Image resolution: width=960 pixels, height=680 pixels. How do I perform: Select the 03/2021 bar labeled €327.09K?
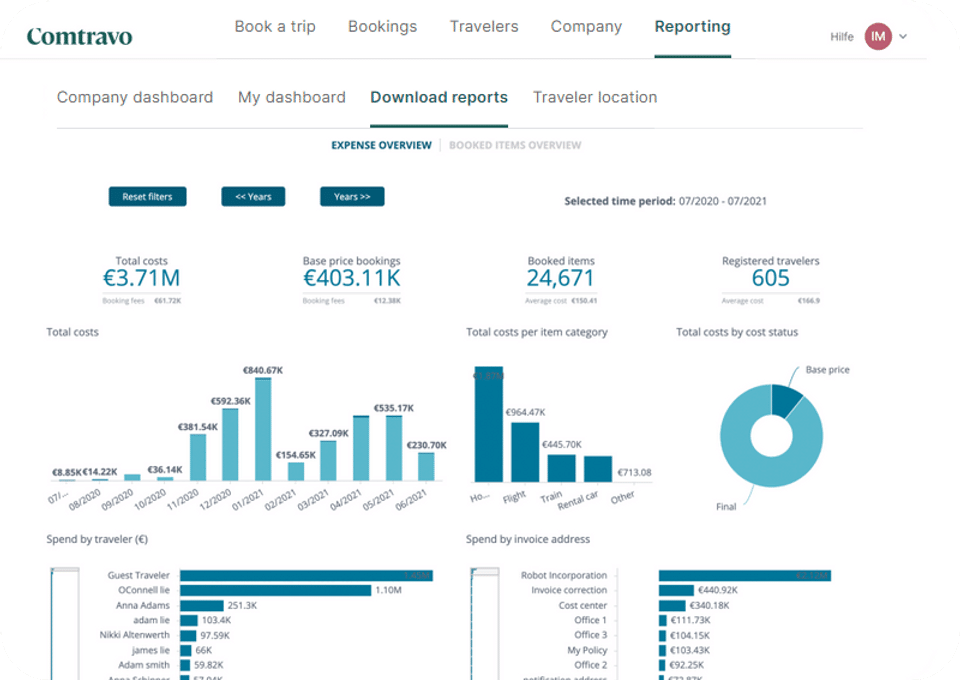(x=328, y=460)
